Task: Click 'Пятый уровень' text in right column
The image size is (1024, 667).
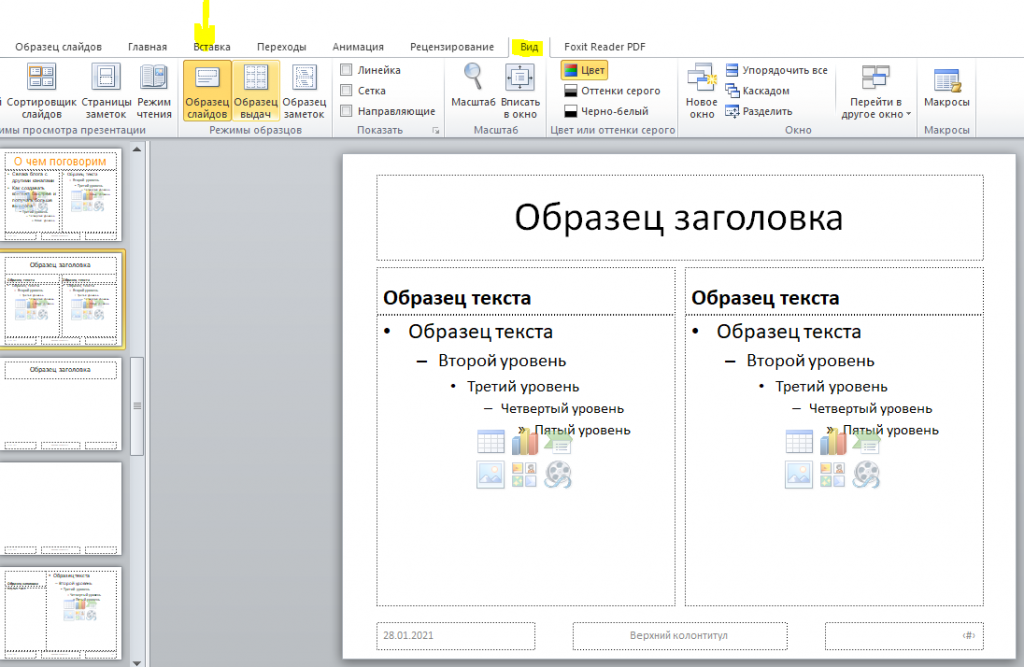Action: pos(891,431)
